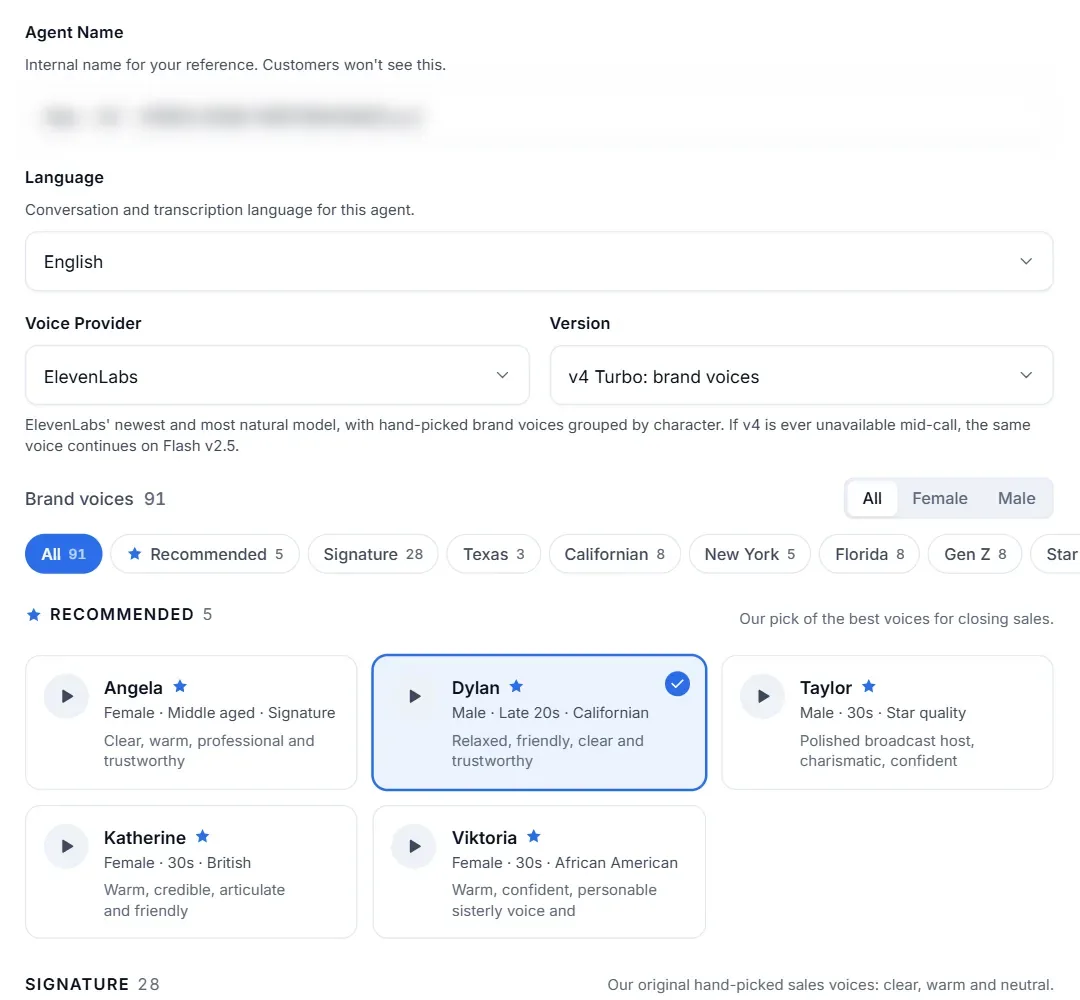Click the Brand voices 91 label

pyautogui.click(x=95, y=499)
